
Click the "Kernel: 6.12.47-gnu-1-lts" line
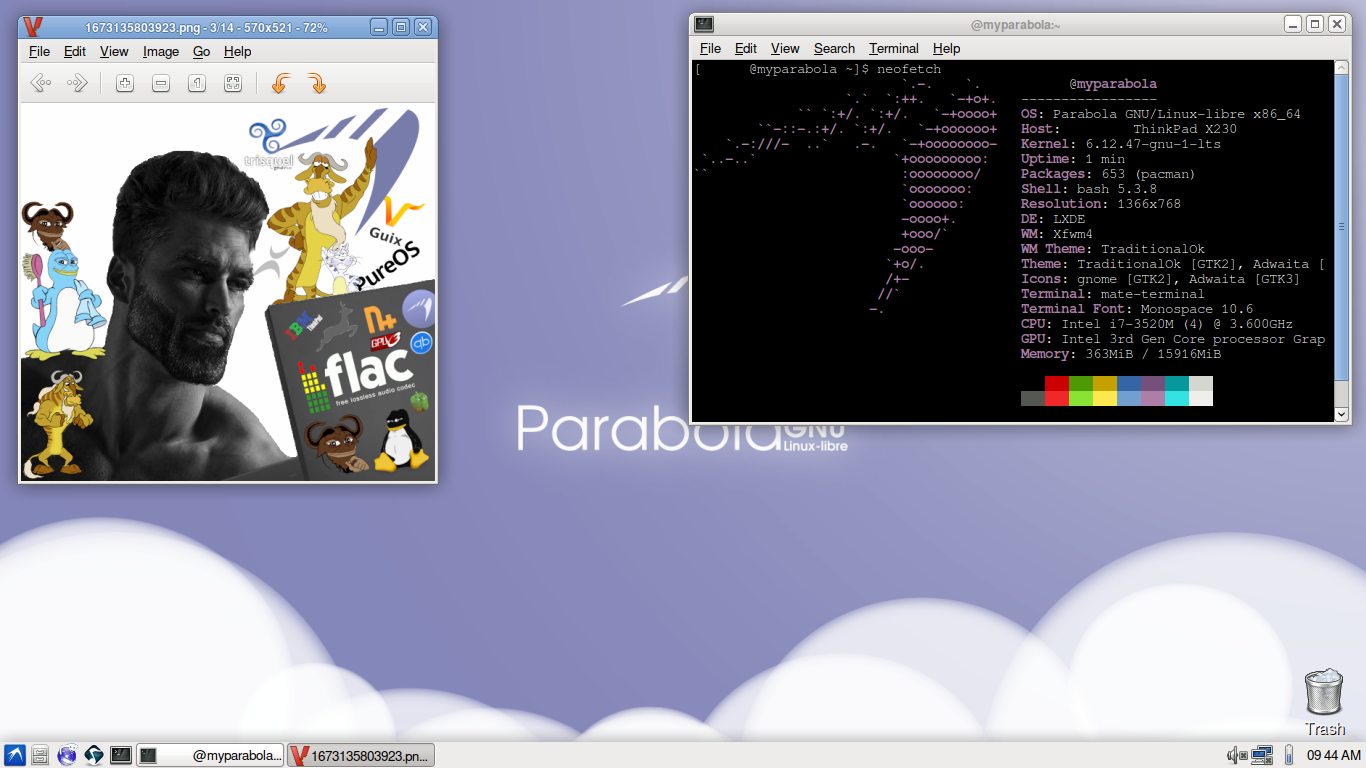pyautogui.click(x=1121, y=144)
